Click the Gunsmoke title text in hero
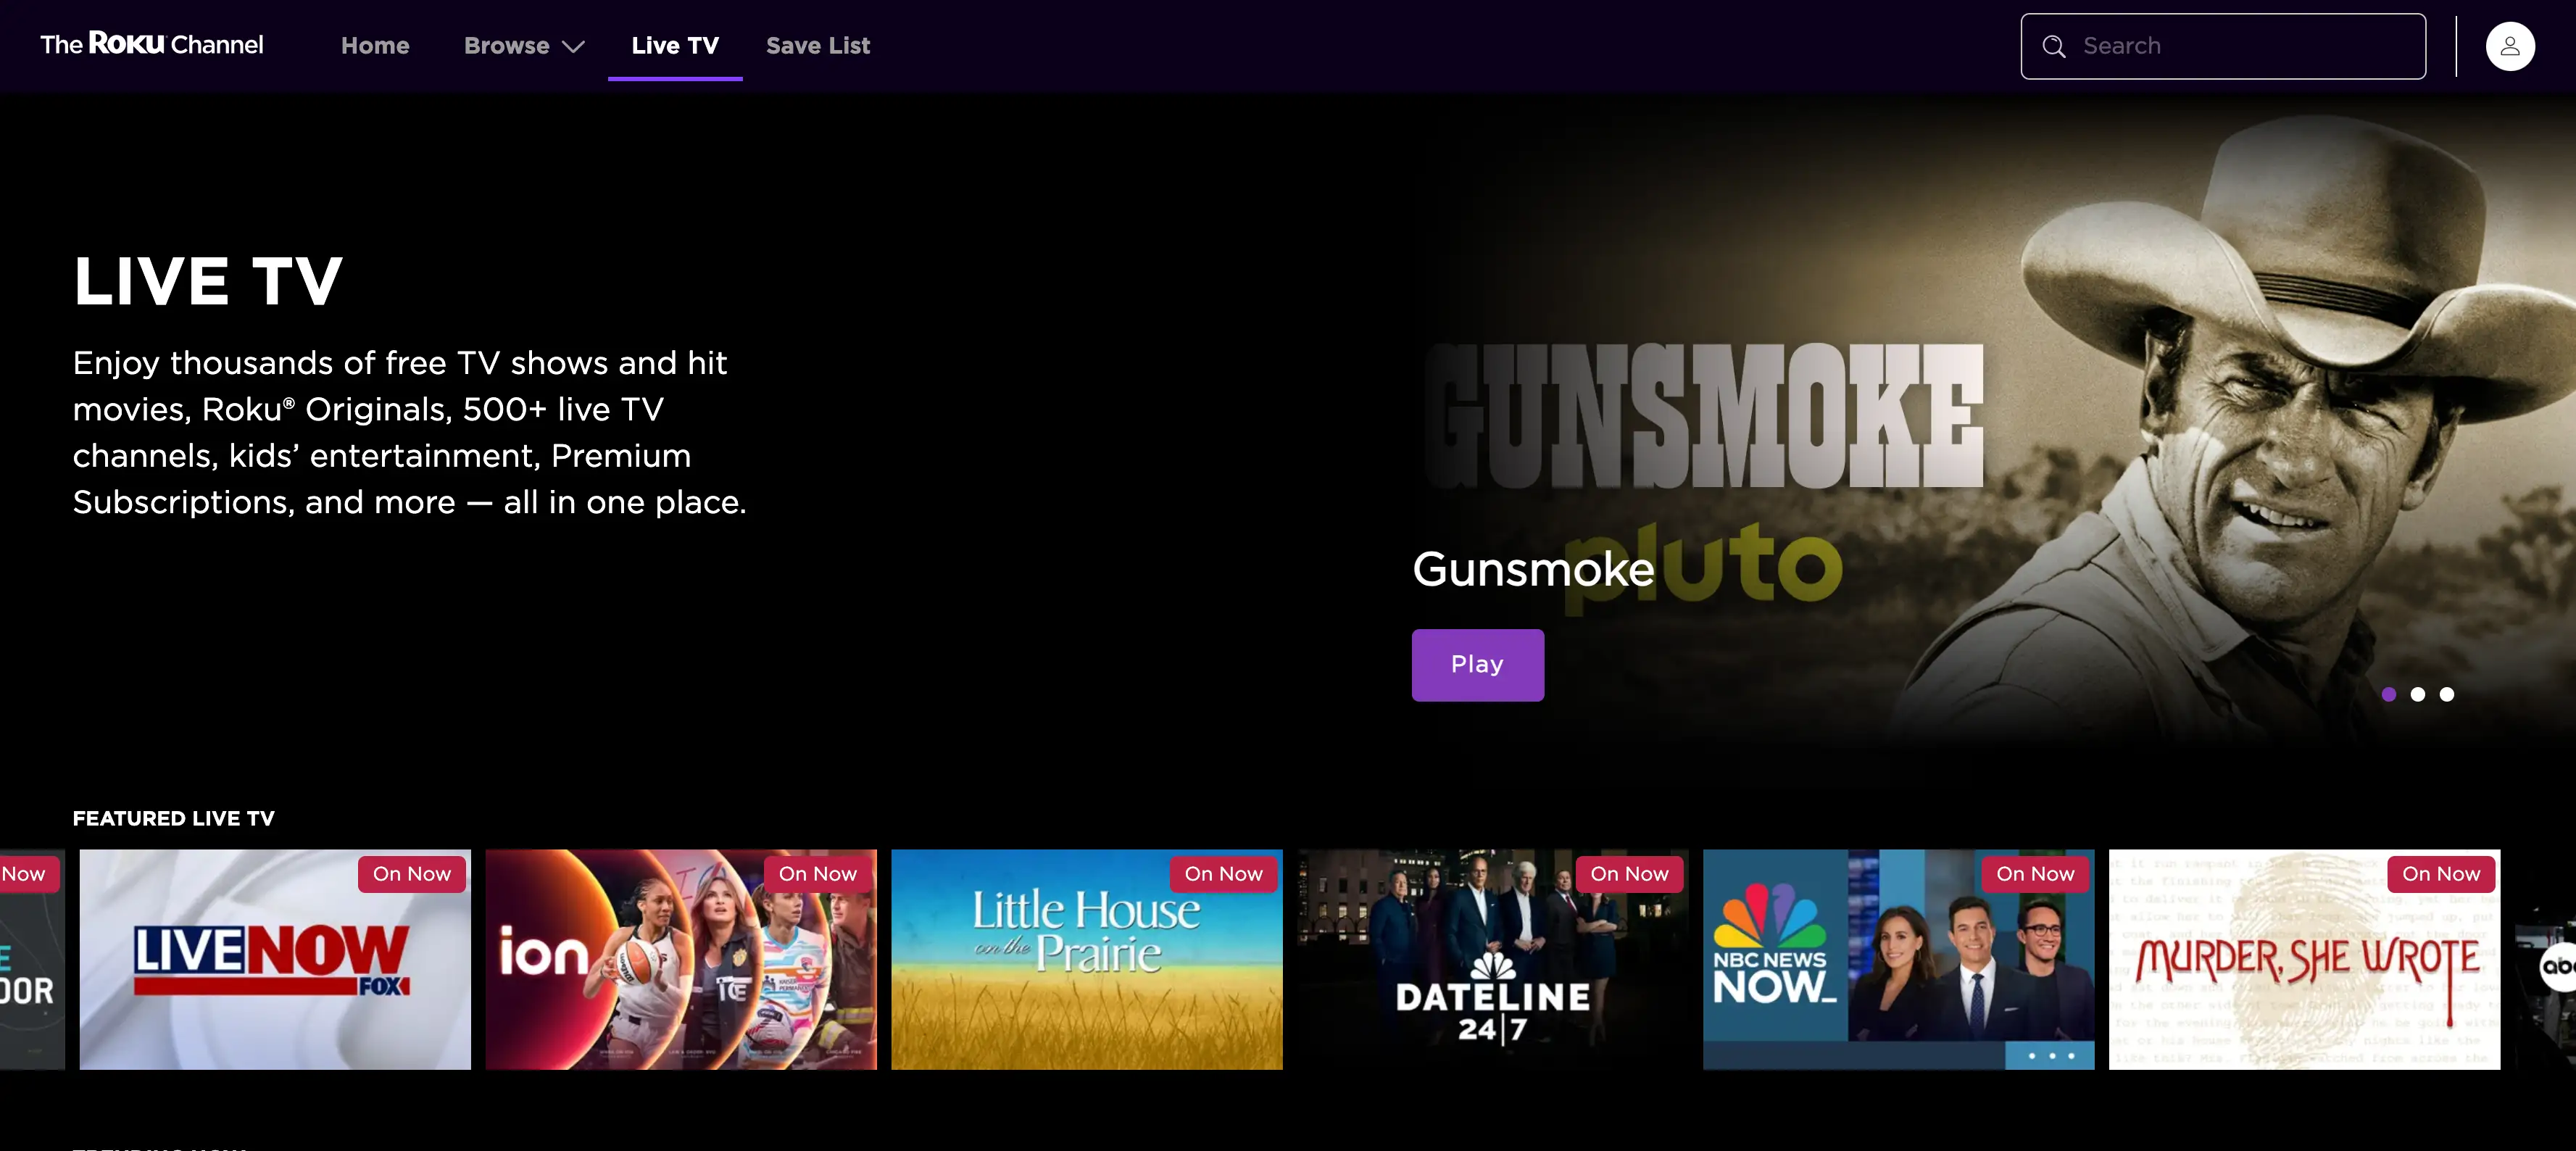 1533,570
